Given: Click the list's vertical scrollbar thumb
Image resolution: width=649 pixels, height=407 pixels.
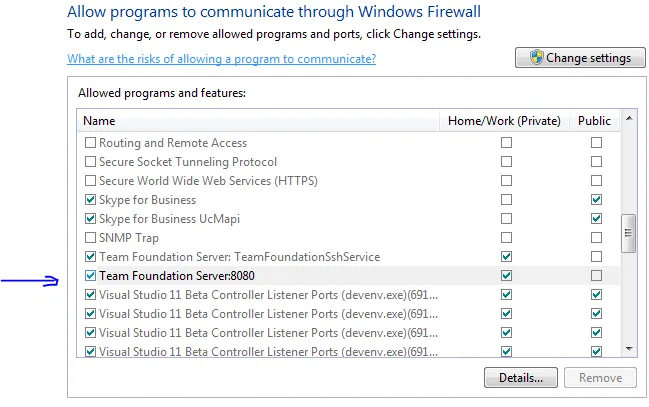Looking at the screenshot, I should (x=628, y=235).
